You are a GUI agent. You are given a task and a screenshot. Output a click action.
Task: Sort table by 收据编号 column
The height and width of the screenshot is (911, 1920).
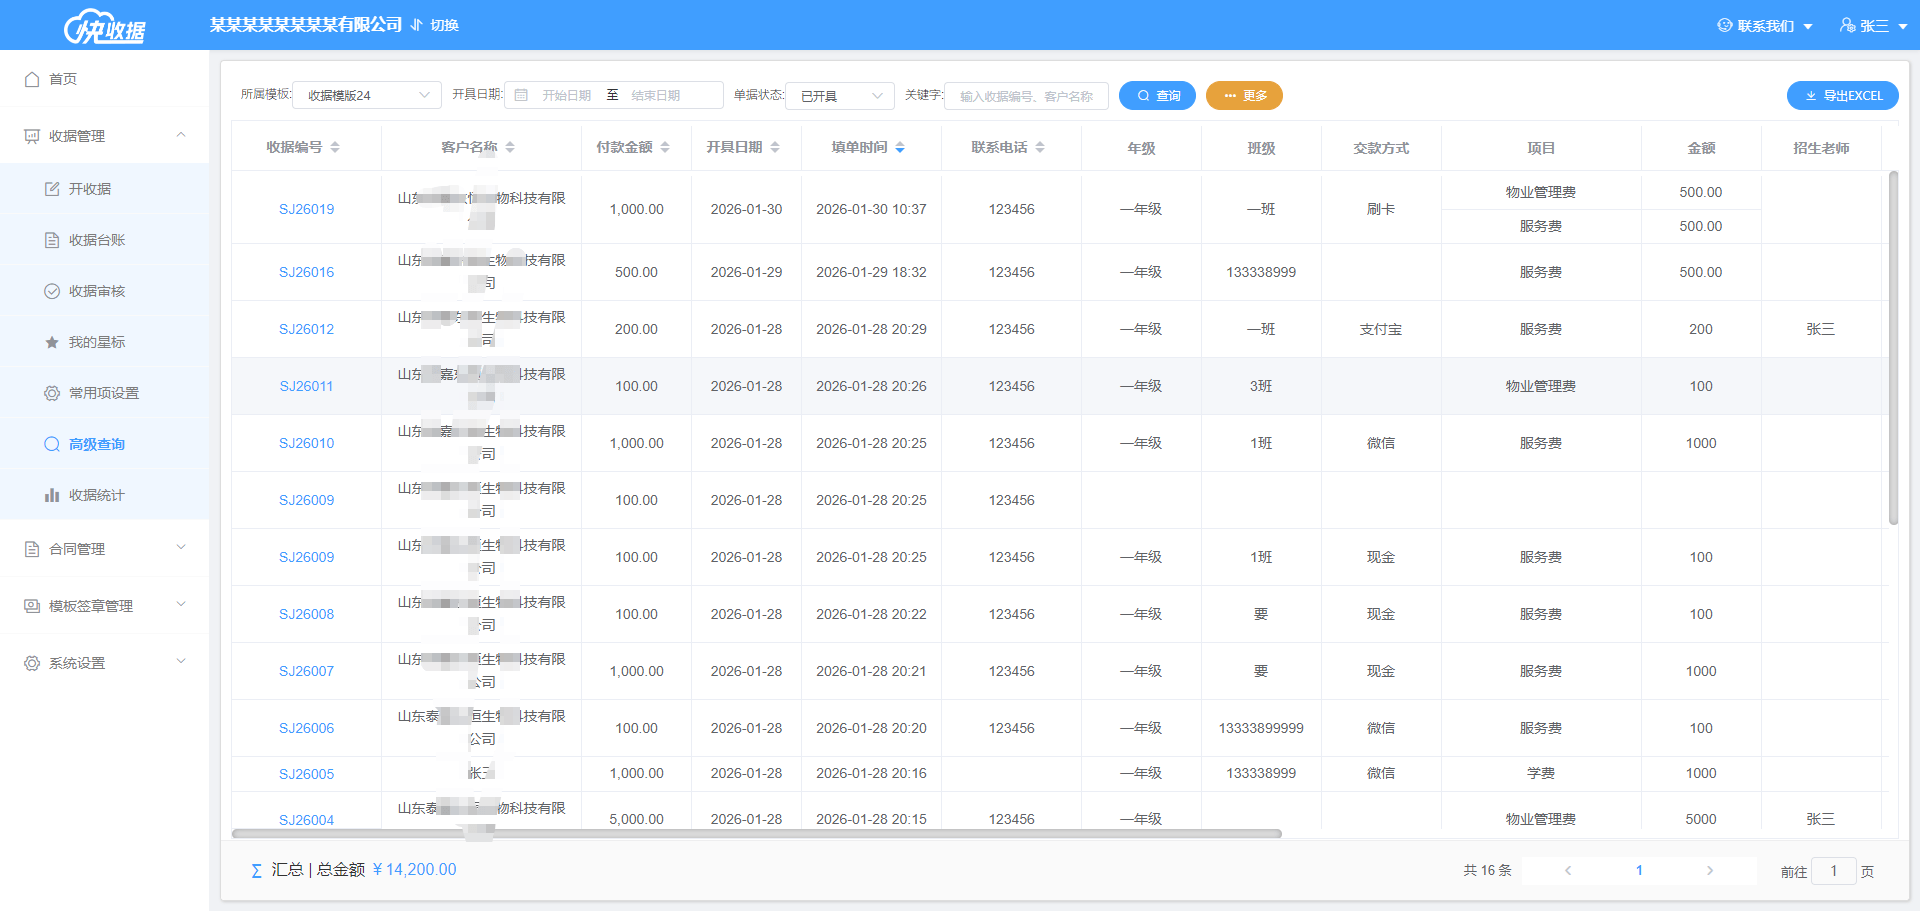[x=335, y=147]
